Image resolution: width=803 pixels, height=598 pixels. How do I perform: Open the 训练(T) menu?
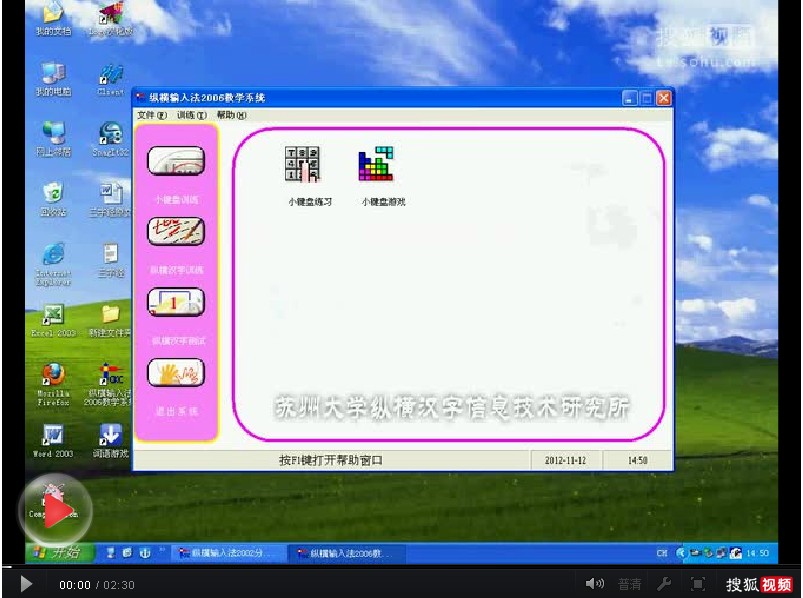pyautogui.click(x=192, y=115)
